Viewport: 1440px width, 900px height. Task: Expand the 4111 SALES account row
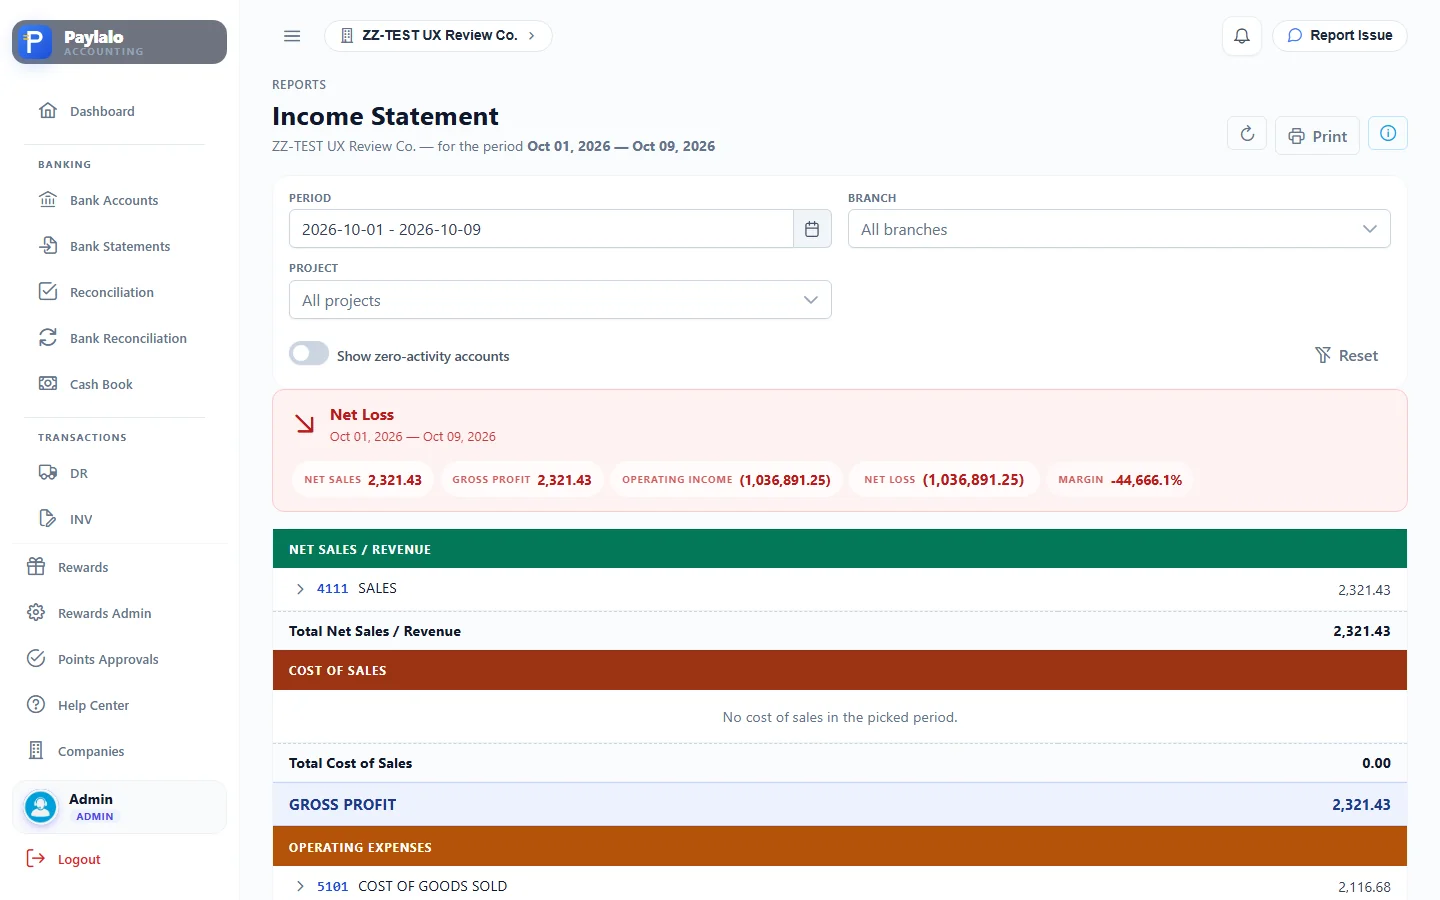pos(300,589)
